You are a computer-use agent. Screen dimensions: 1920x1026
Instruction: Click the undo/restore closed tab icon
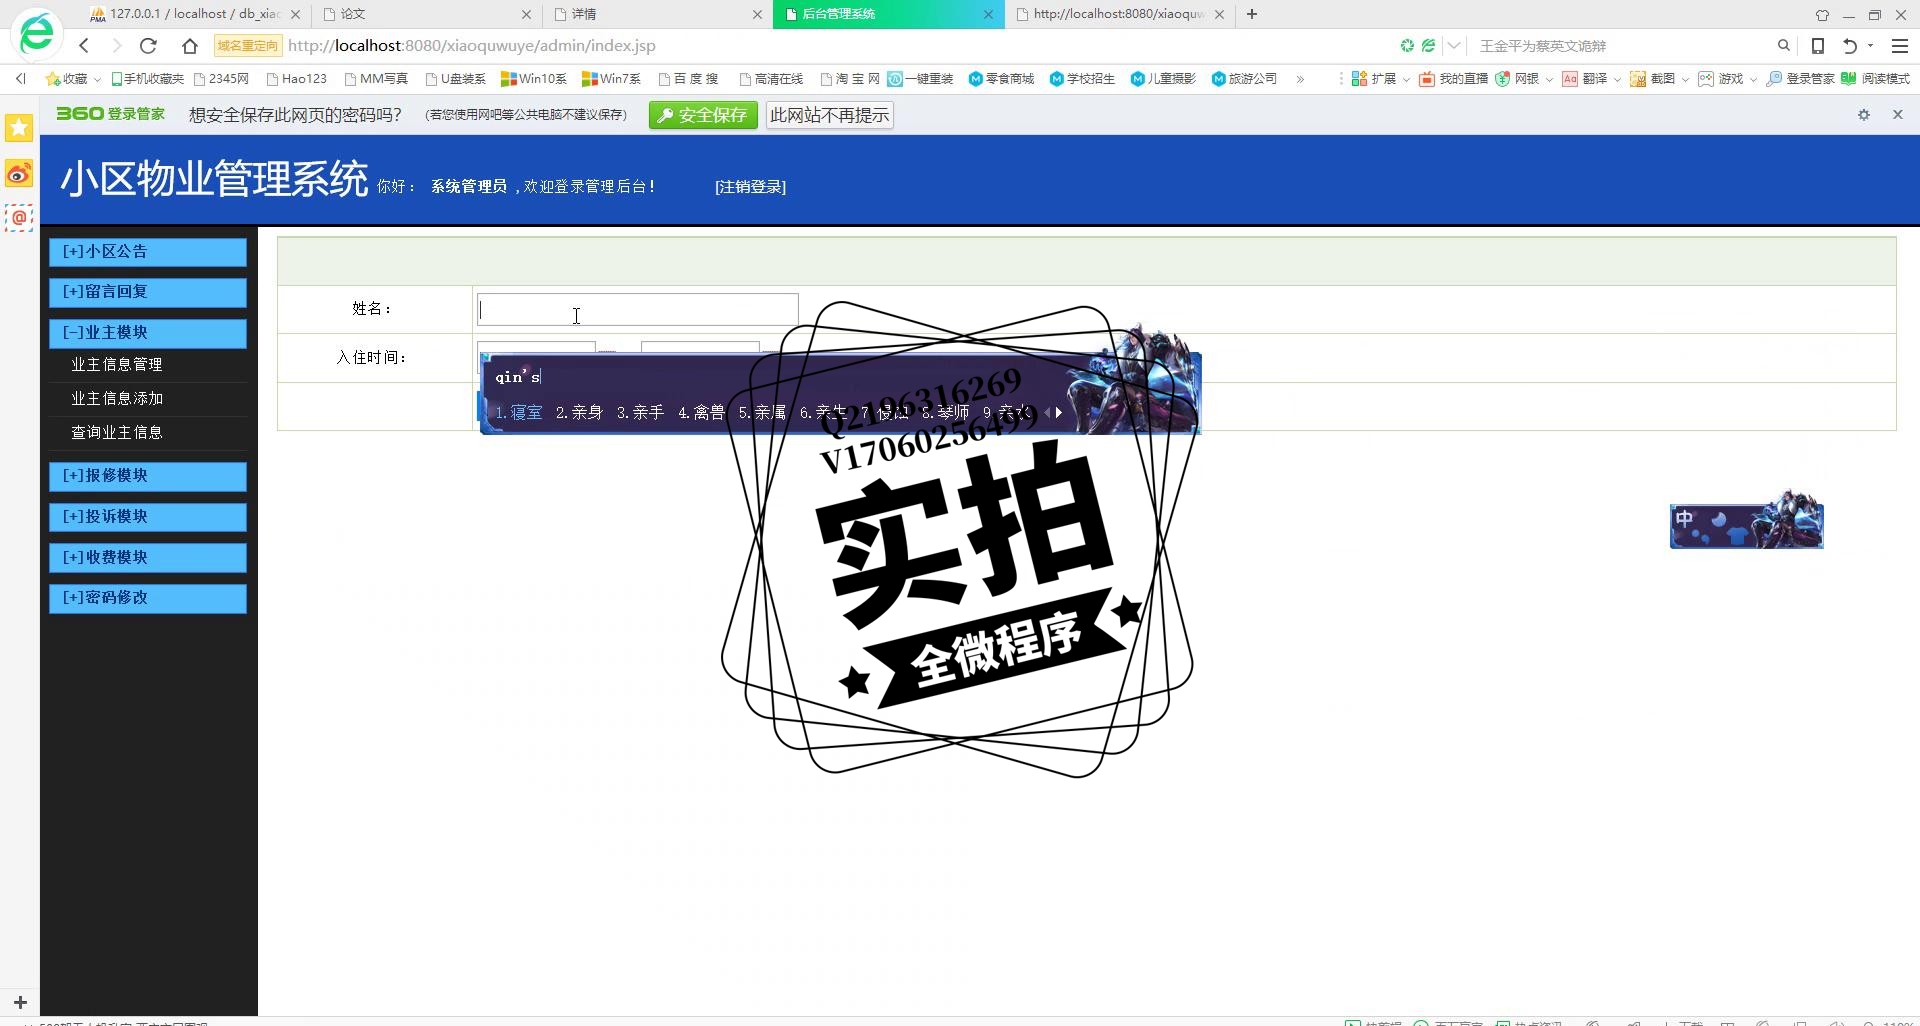click(1850, 46)
